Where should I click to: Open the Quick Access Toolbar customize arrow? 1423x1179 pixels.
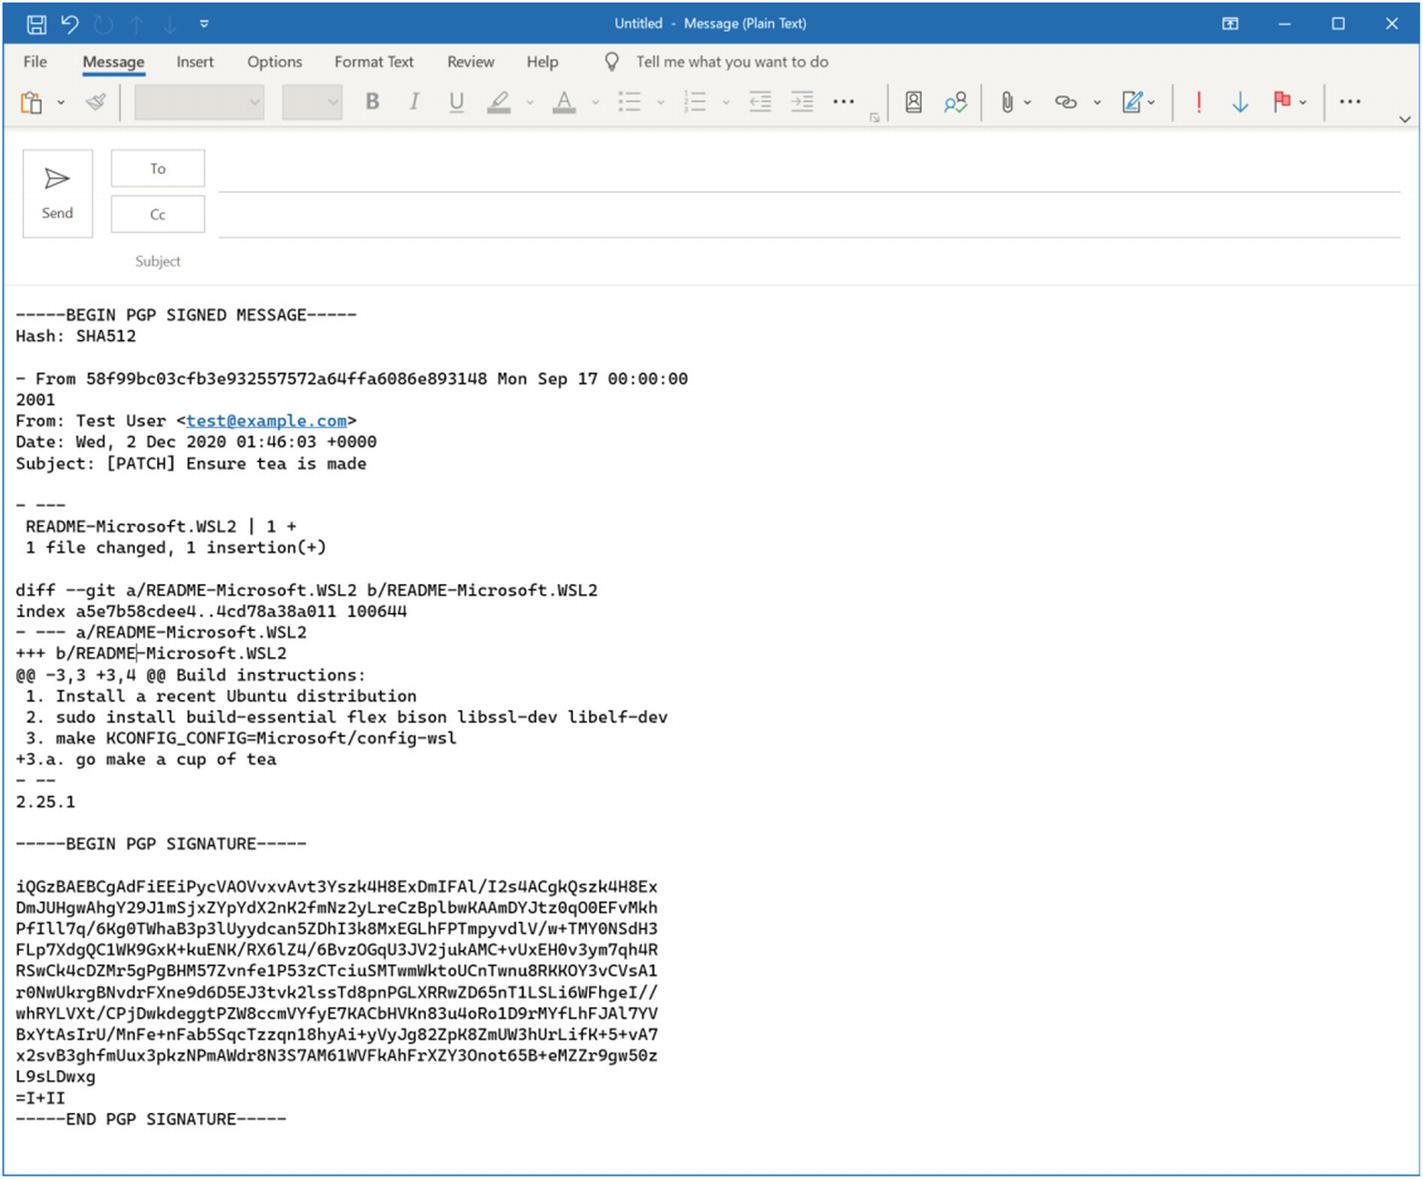point(204,23)
